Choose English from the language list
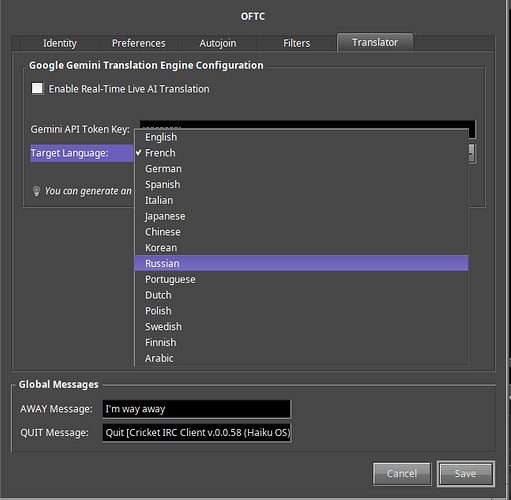This screenshot has width=511, height=500. click(301, 137)
